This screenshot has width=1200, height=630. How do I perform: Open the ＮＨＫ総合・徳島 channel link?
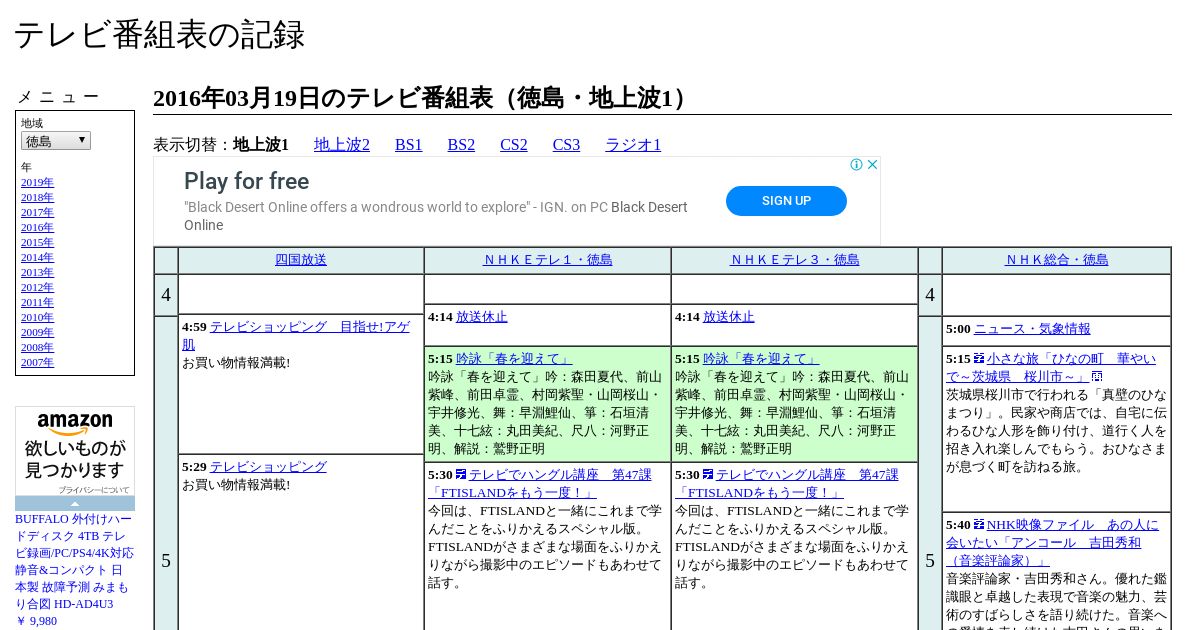(1056, 260)
